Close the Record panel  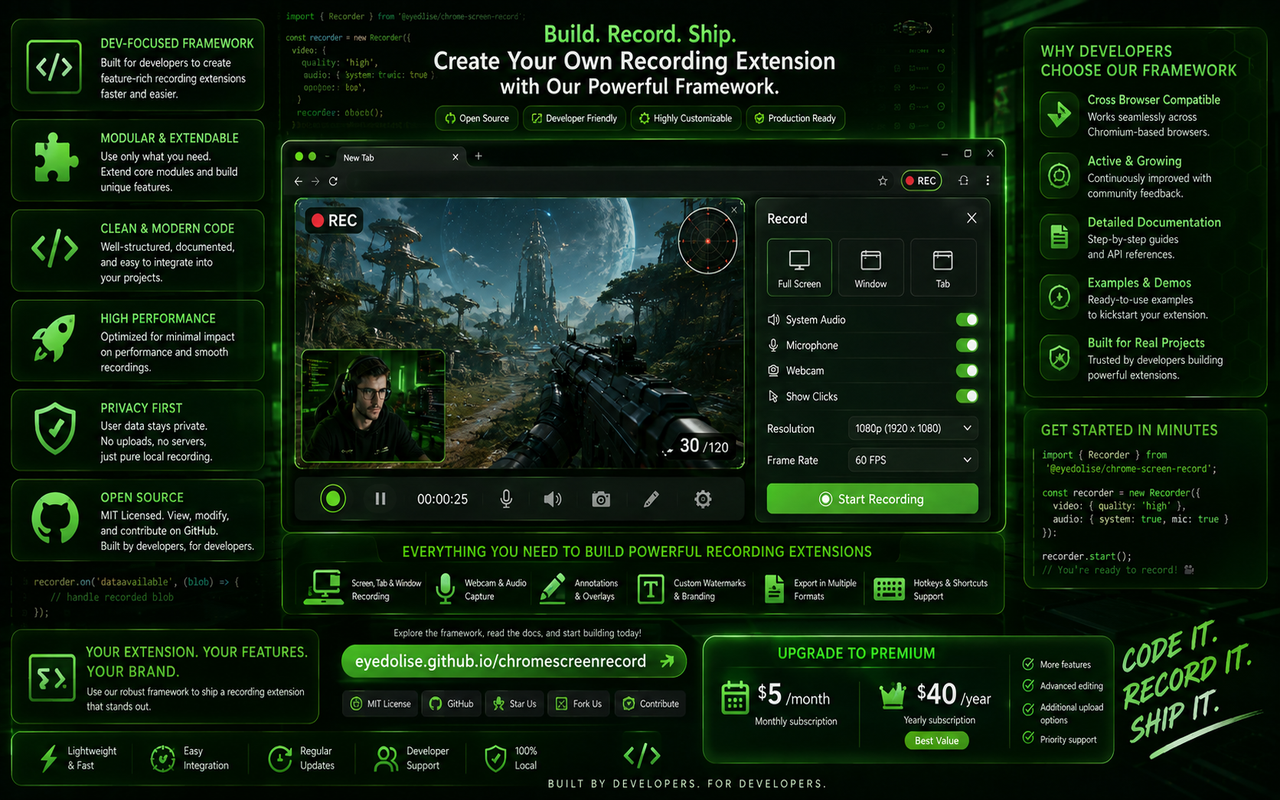click(971, 218)
